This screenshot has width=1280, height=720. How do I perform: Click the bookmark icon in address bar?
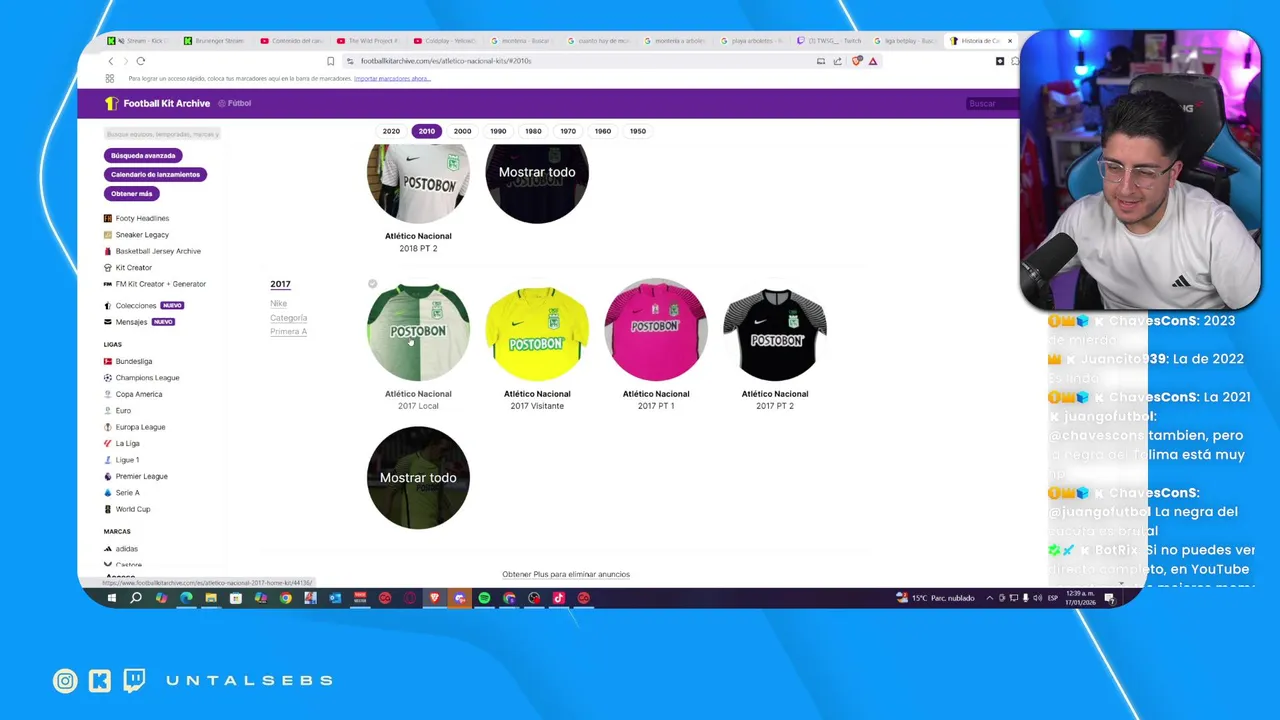pos(330,61)
